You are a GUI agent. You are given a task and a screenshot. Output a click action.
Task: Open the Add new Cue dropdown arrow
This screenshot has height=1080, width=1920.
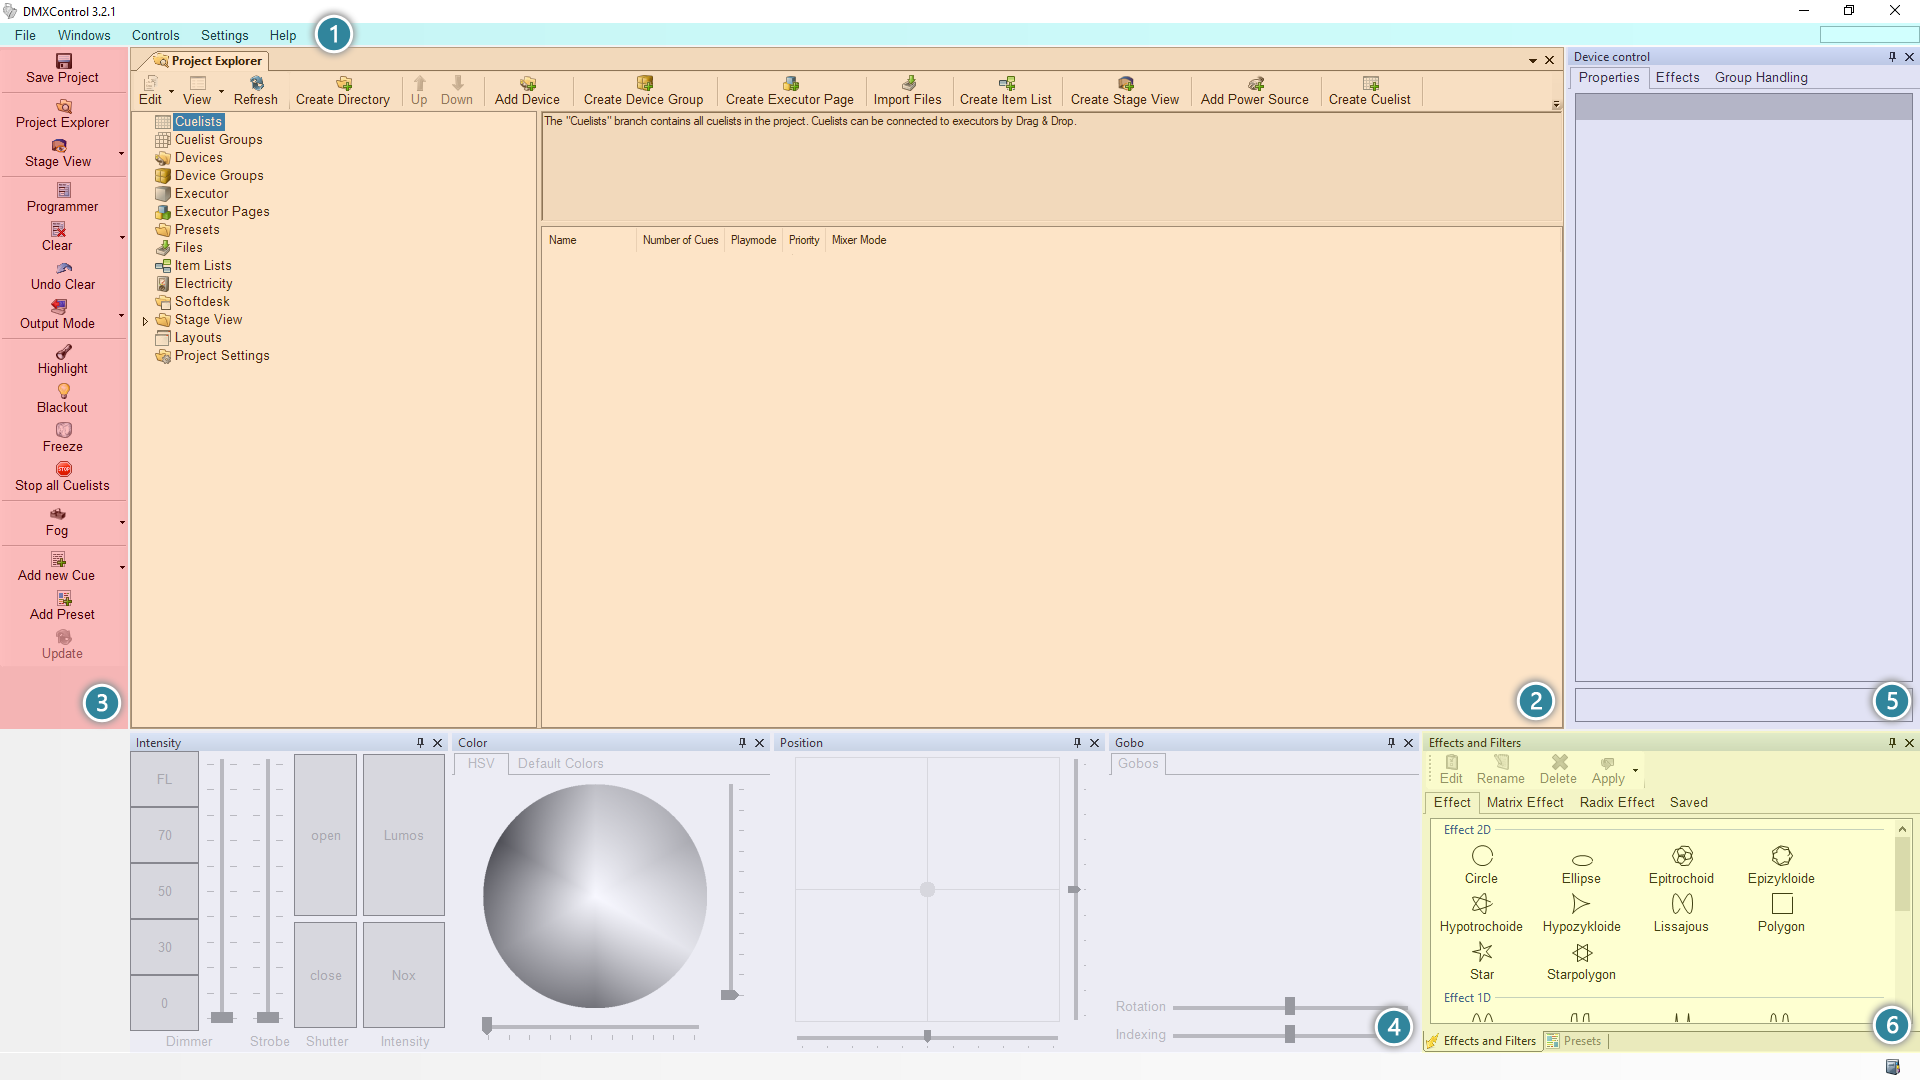click(122, 567)
